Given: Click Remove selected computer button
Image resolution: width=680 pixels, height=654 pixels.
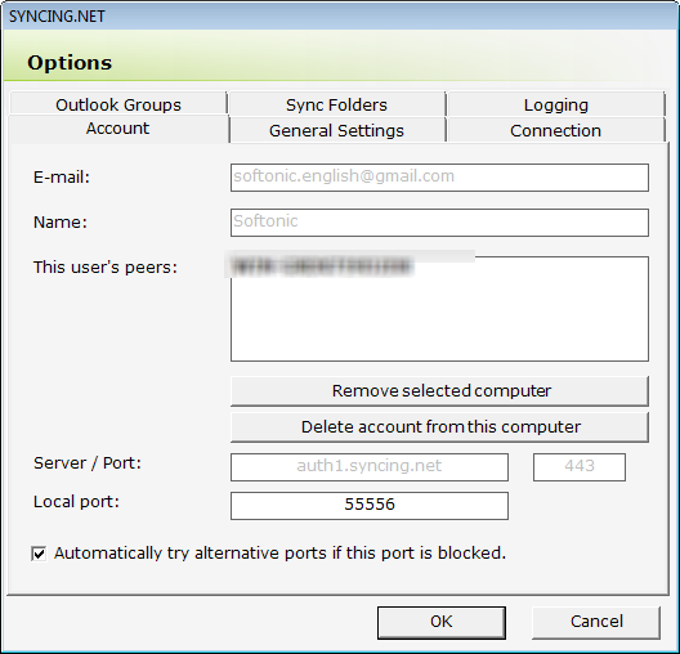Looking at the screenshot, I should point(439,391).
